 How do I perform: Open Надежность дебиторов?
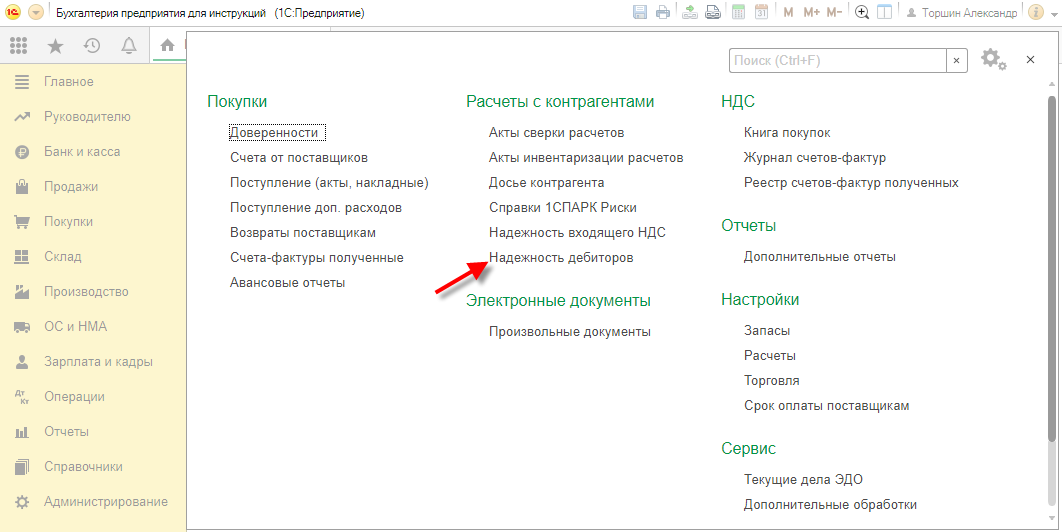coord(561,258)
